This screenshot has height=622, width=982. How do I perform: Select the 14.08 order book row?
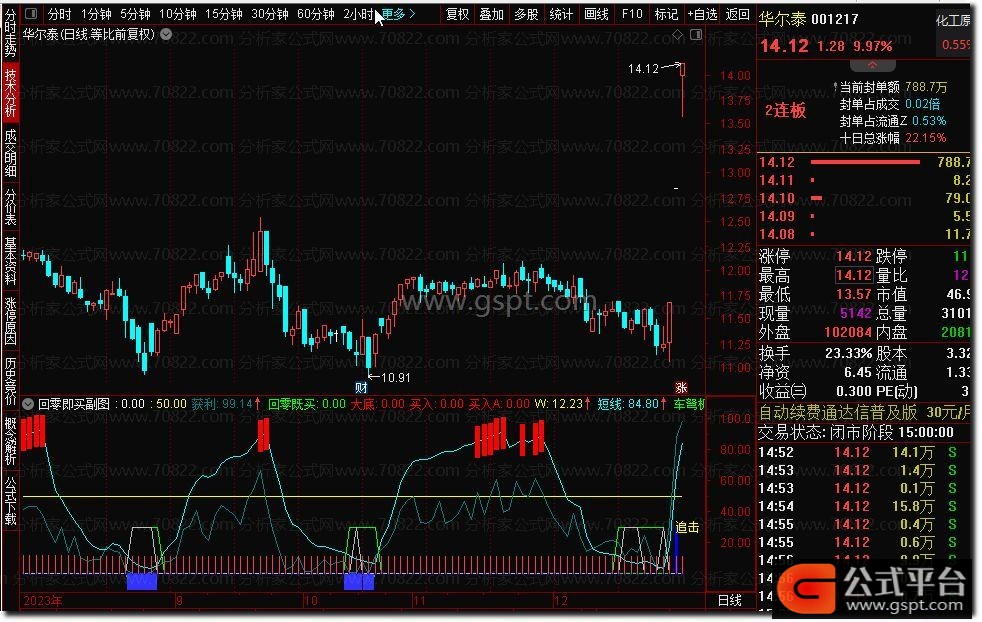point(864,235)
